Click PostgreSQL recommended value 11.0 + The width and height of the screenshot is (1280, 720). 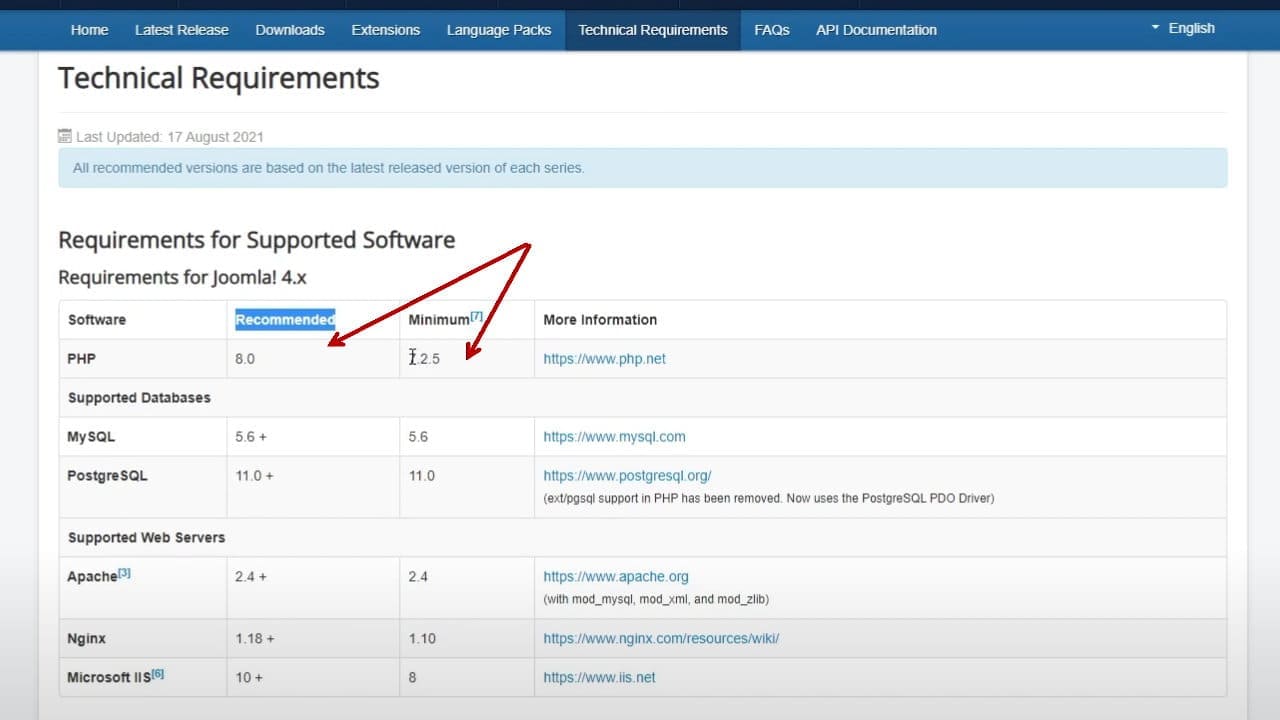tap(254, 475)
